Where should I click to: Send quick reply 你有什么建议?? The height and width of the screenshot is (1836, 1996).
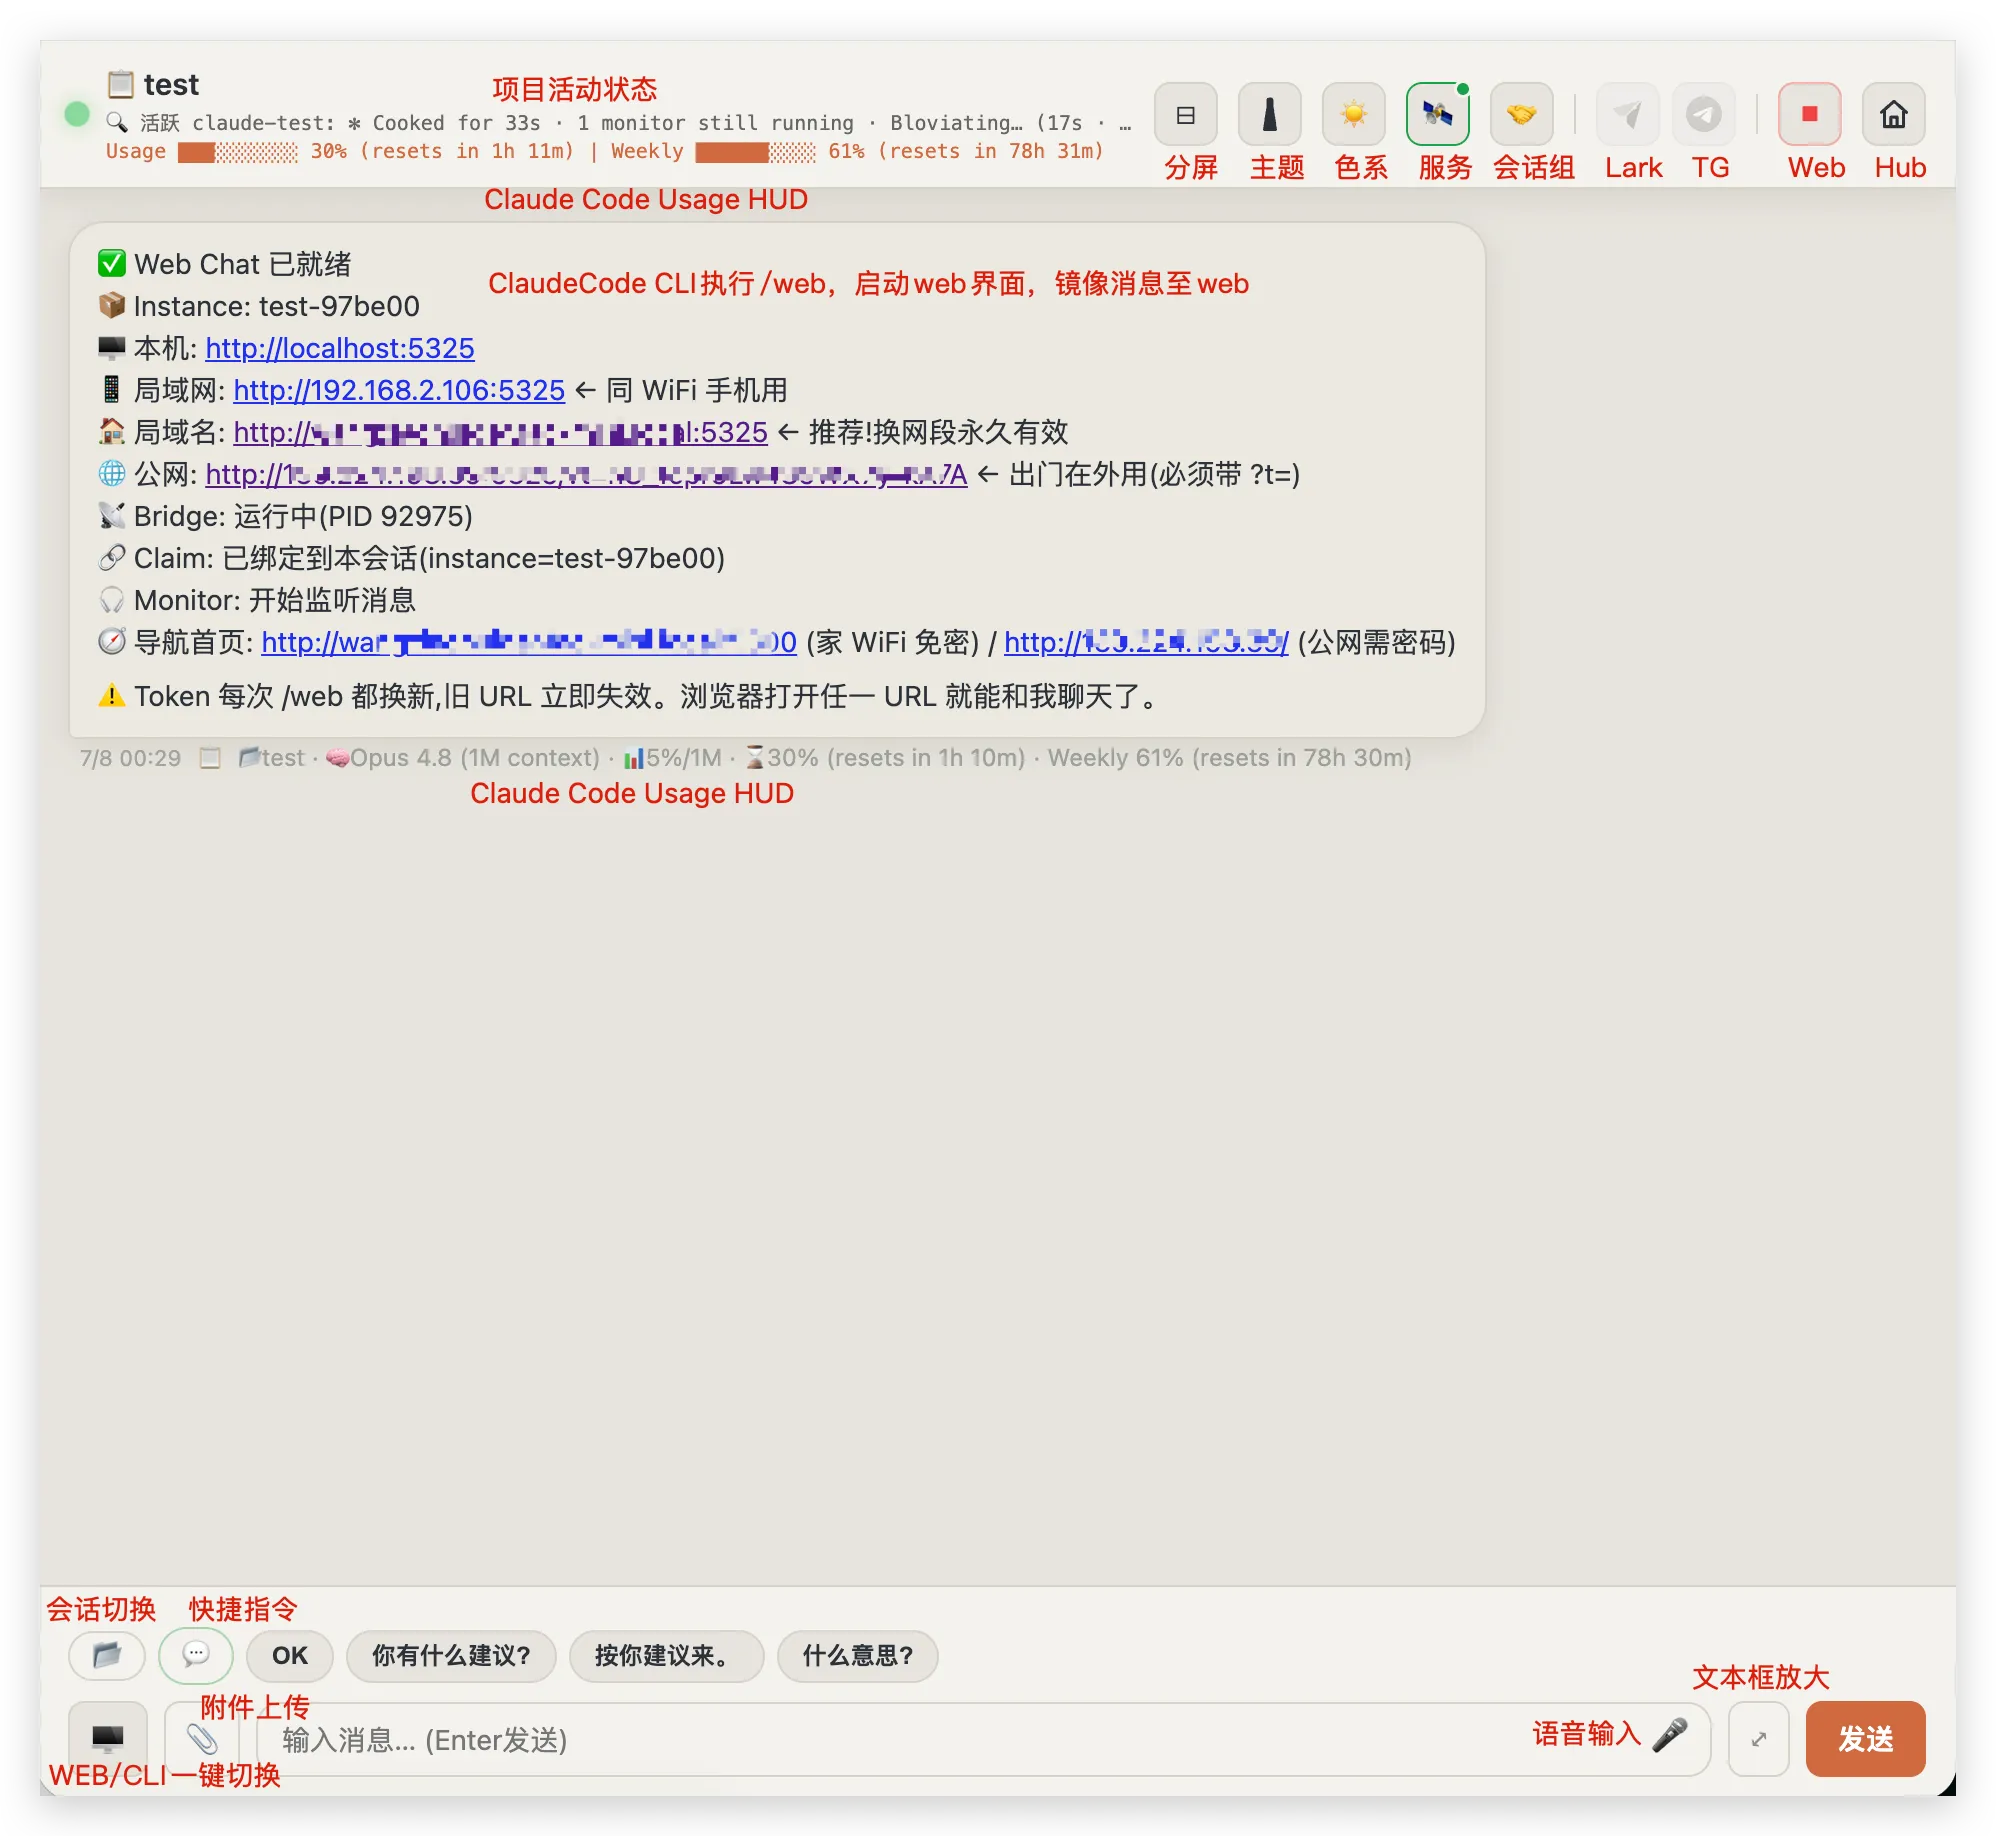(451, 1656)
